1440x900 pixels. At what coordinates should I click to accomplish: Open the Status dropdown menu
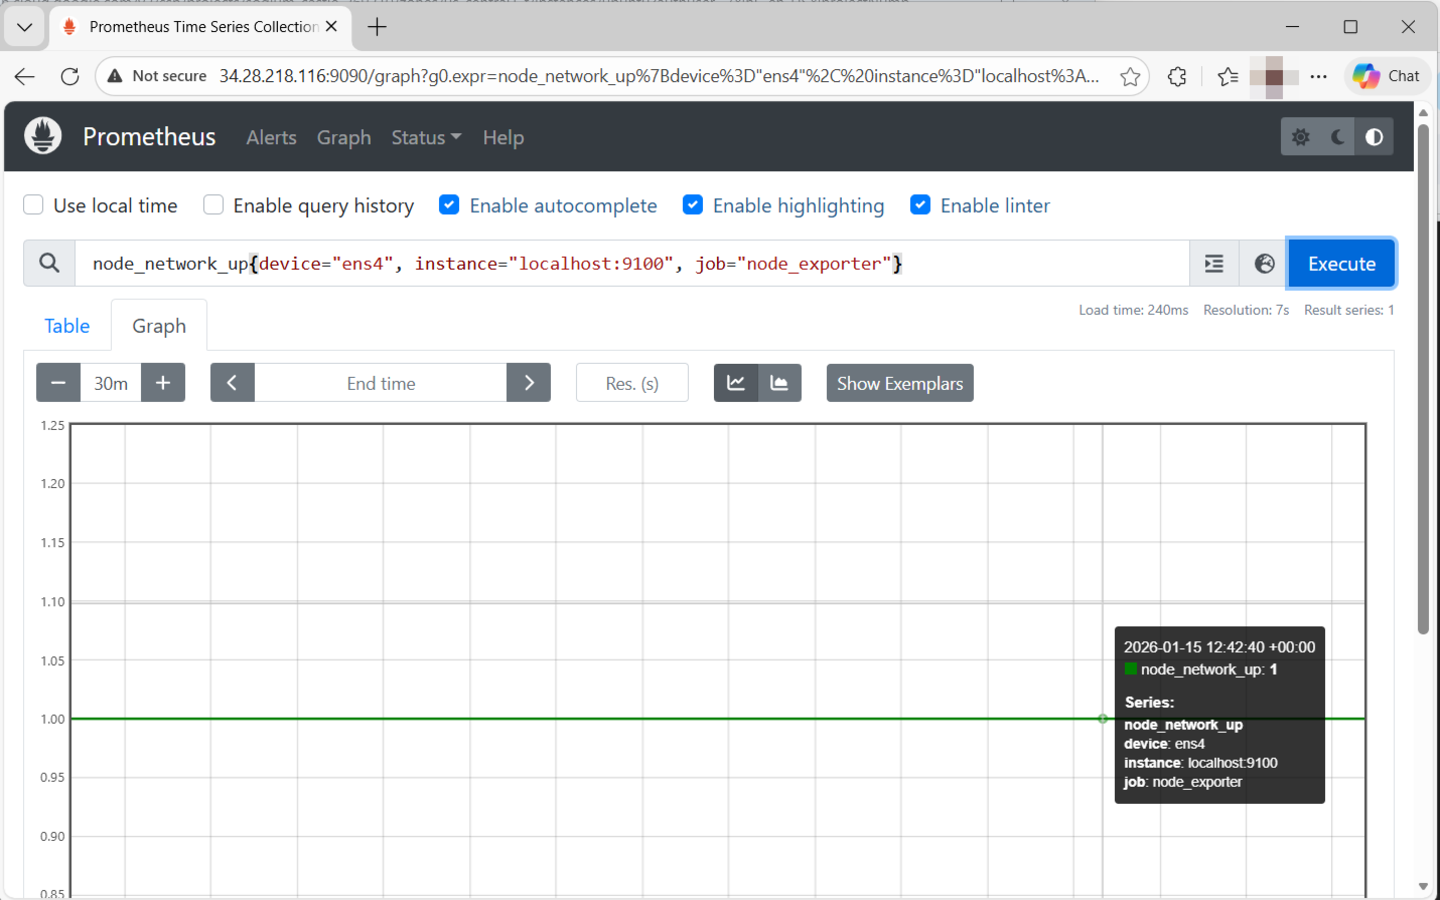(x=426, y=137)
